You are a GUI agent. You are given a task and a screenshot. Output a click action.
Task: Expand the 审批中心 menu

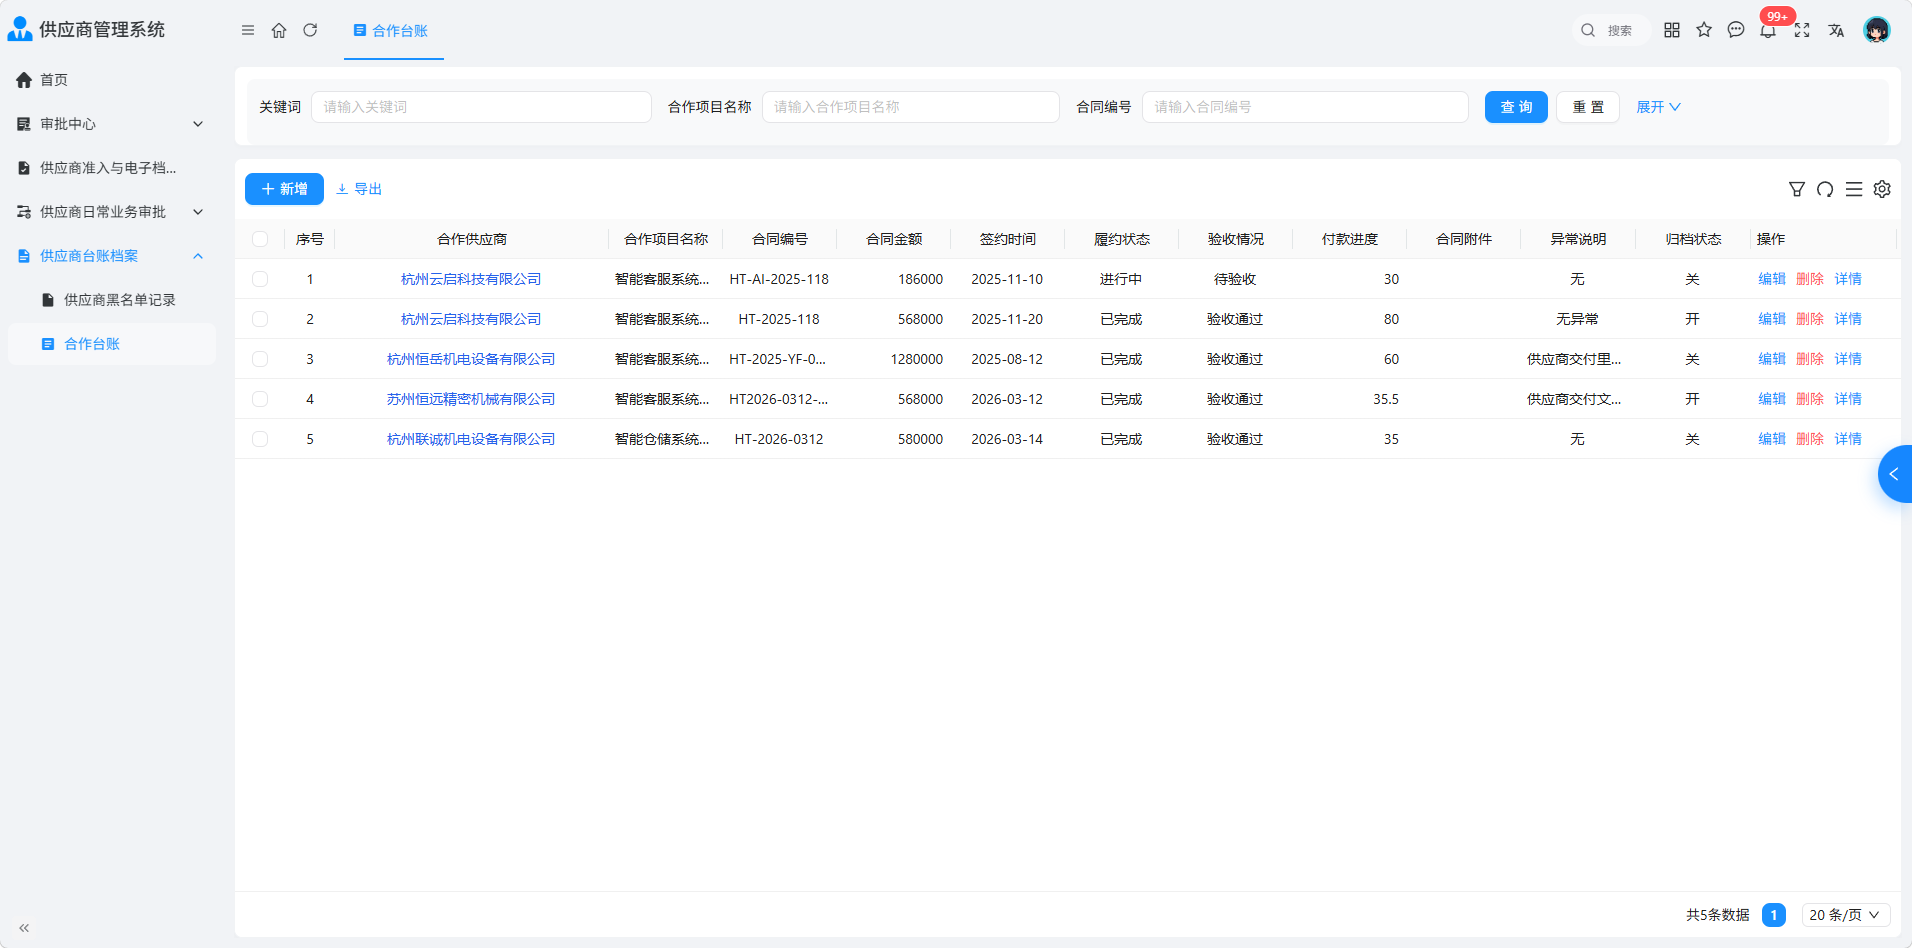point(111,124)
